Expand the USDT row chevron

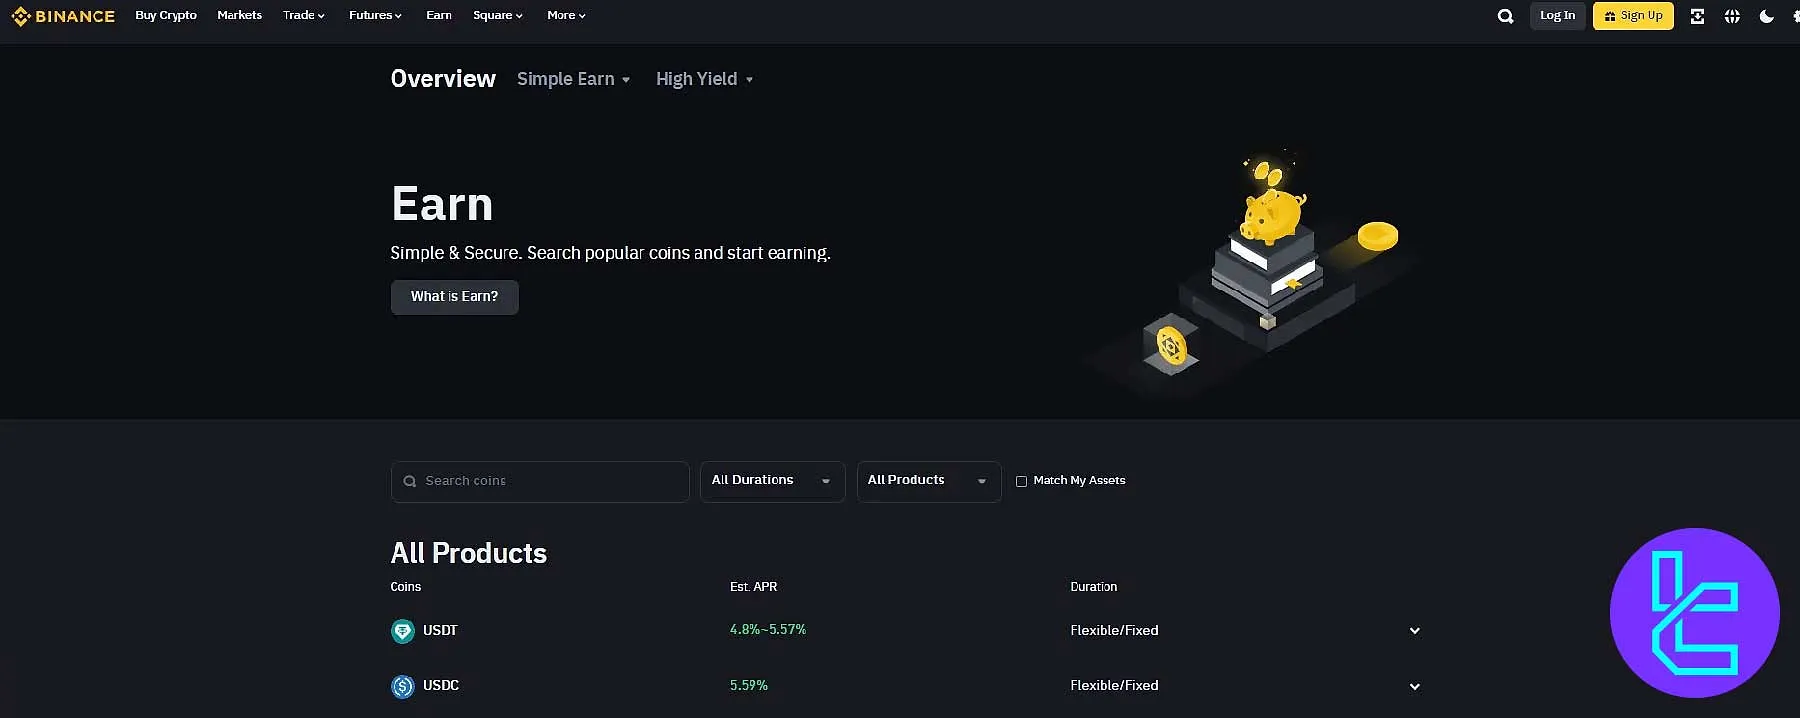[x=1414, y=631]
